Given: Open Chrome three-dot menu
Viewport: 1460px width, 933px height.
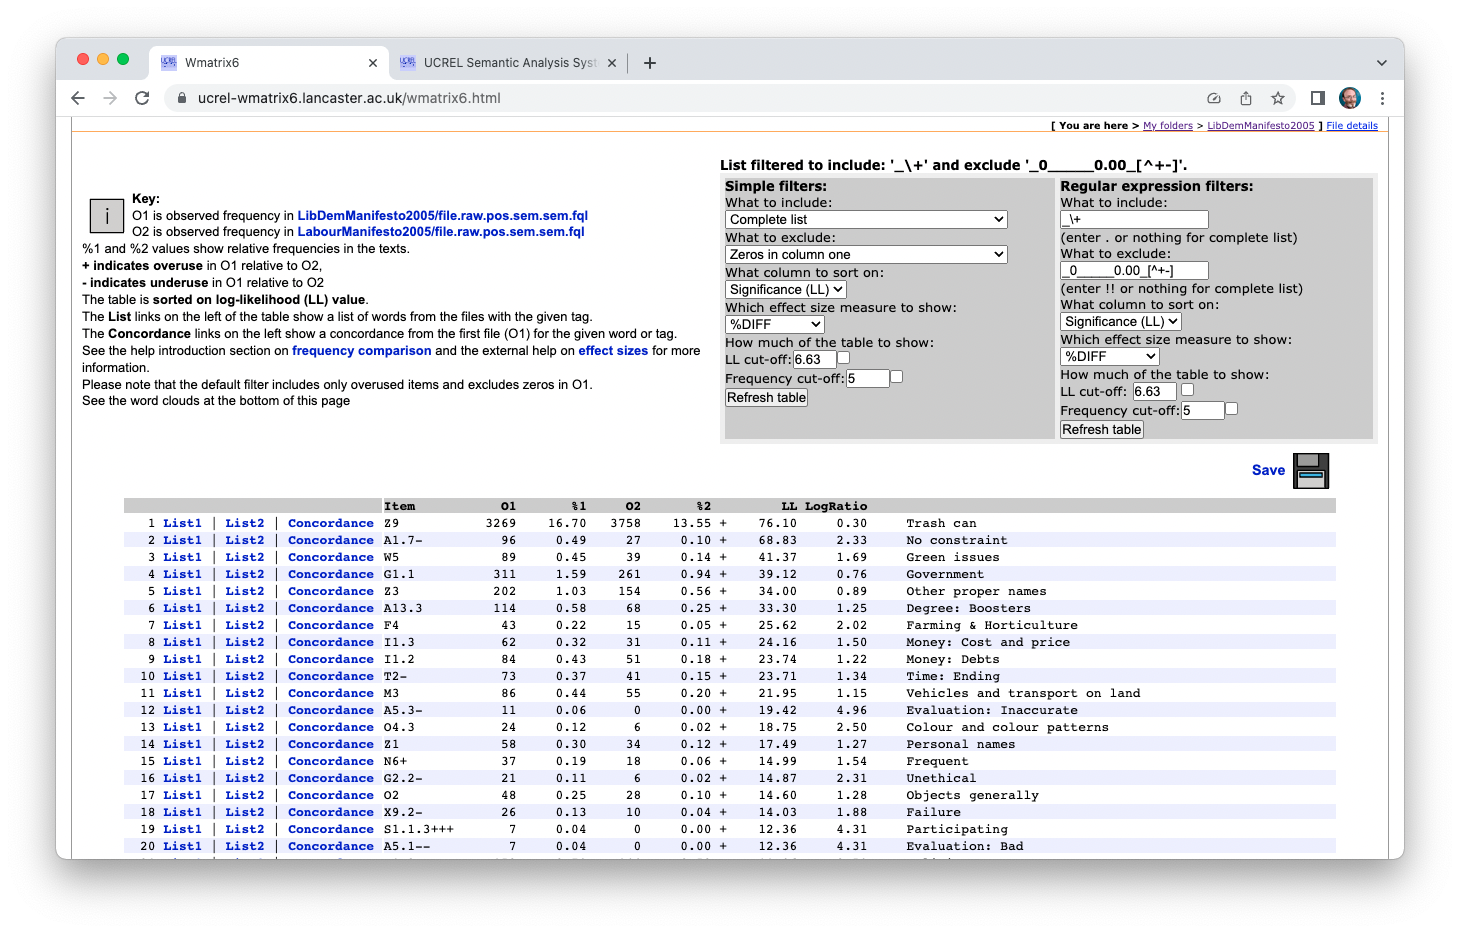Looking at the screenshot, I should (x=1382, y=98).
